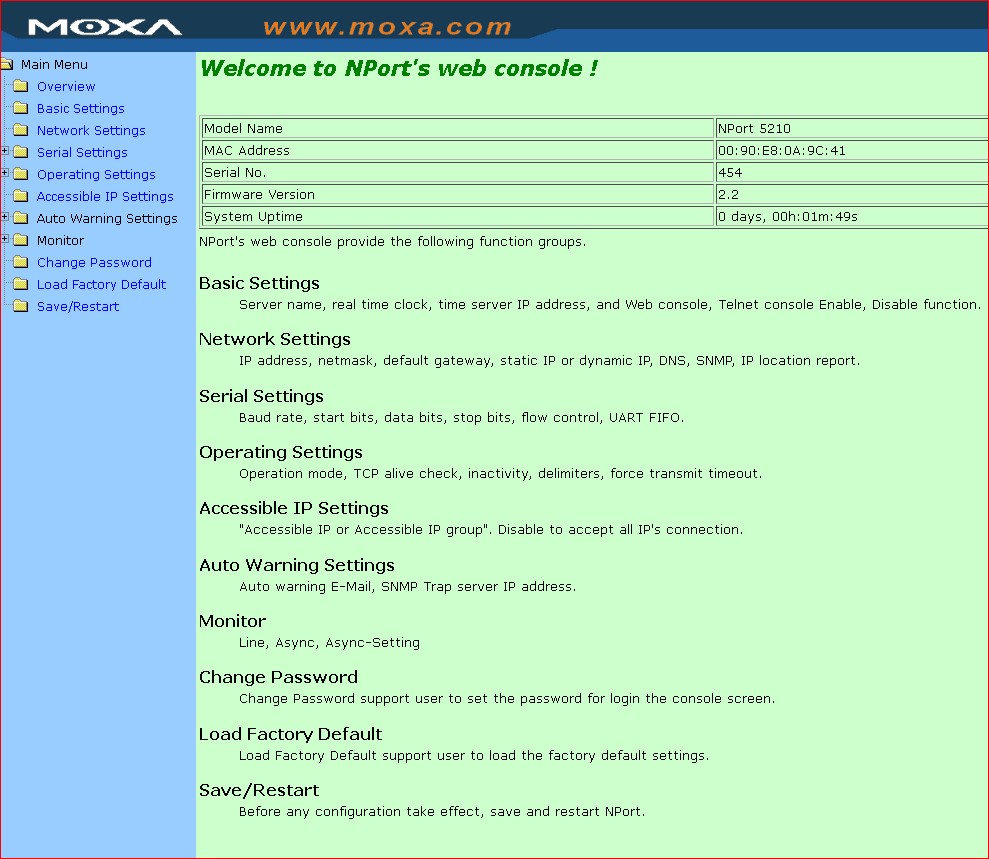This screenshot has height=859, width=989.
Task: Expand the Operating Settings tree node
Action: (x=5, y=173)
